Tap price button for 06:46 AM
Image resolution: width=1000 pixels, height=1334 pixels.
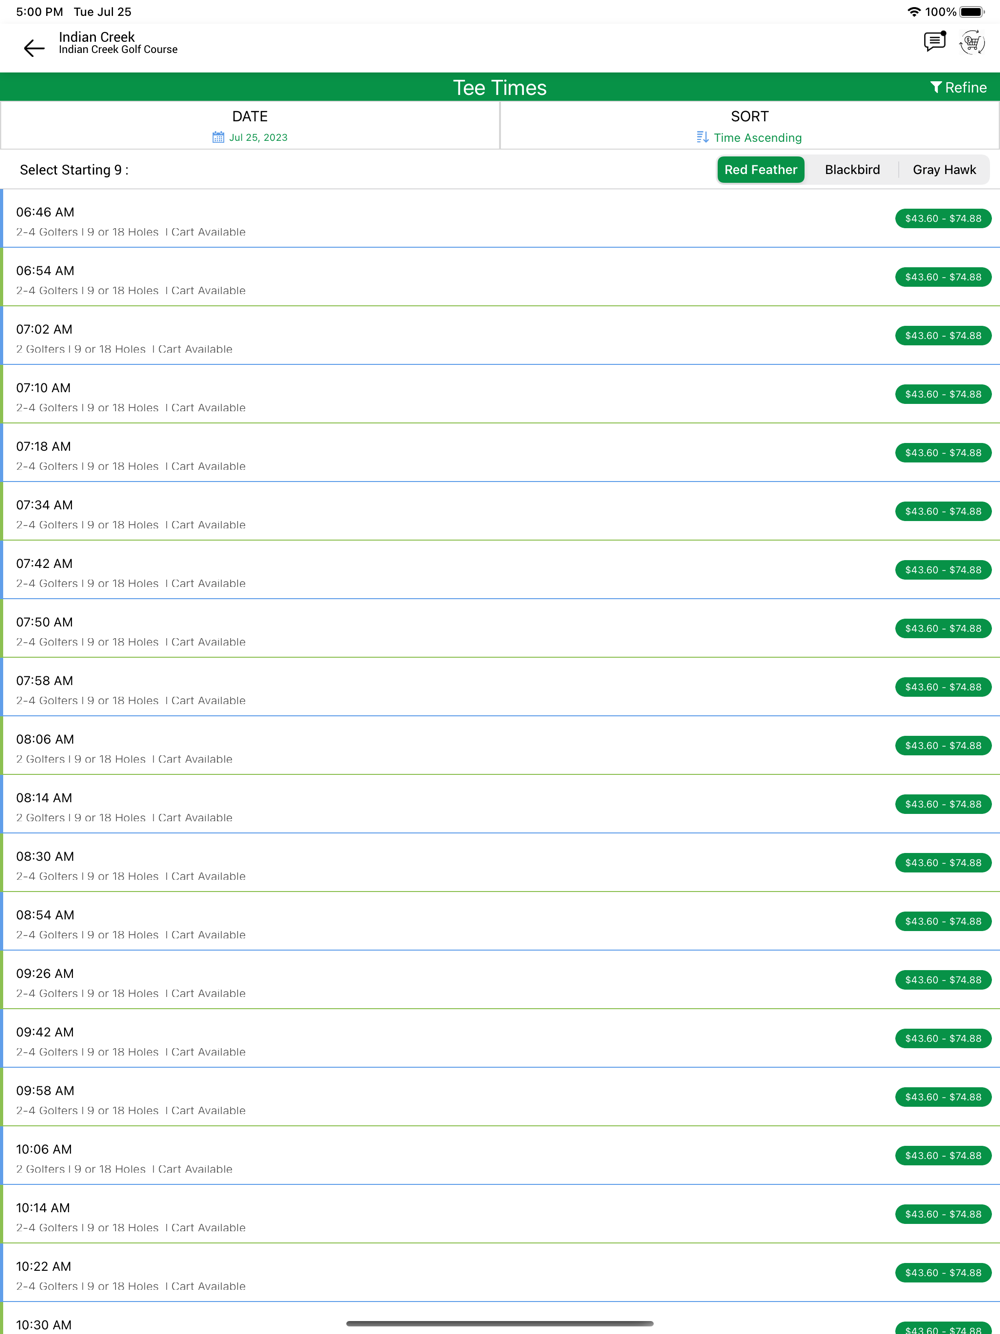[x=943, y=219]
